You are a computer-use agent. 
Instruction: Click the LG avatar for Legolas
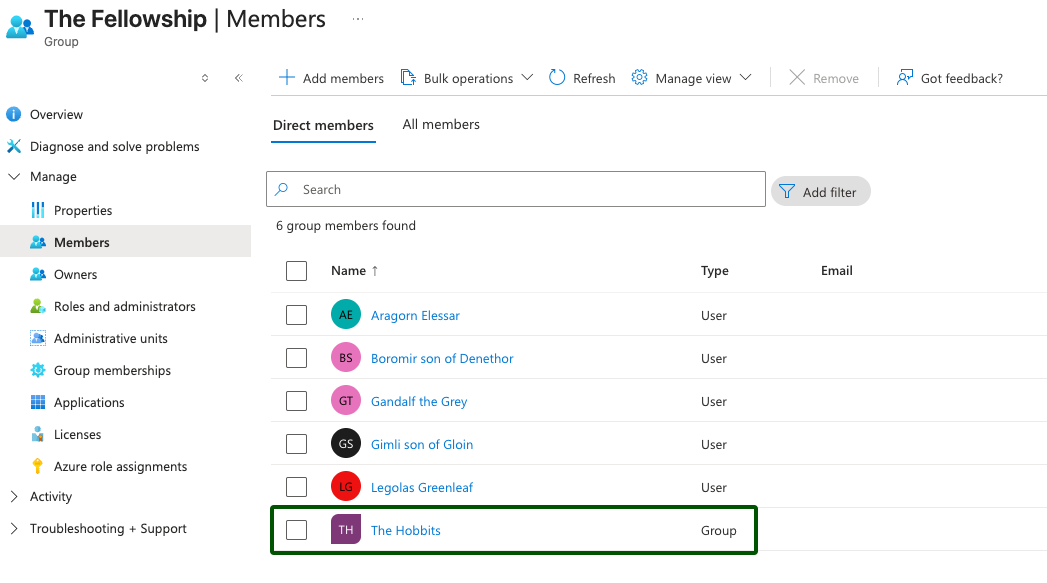346,487
